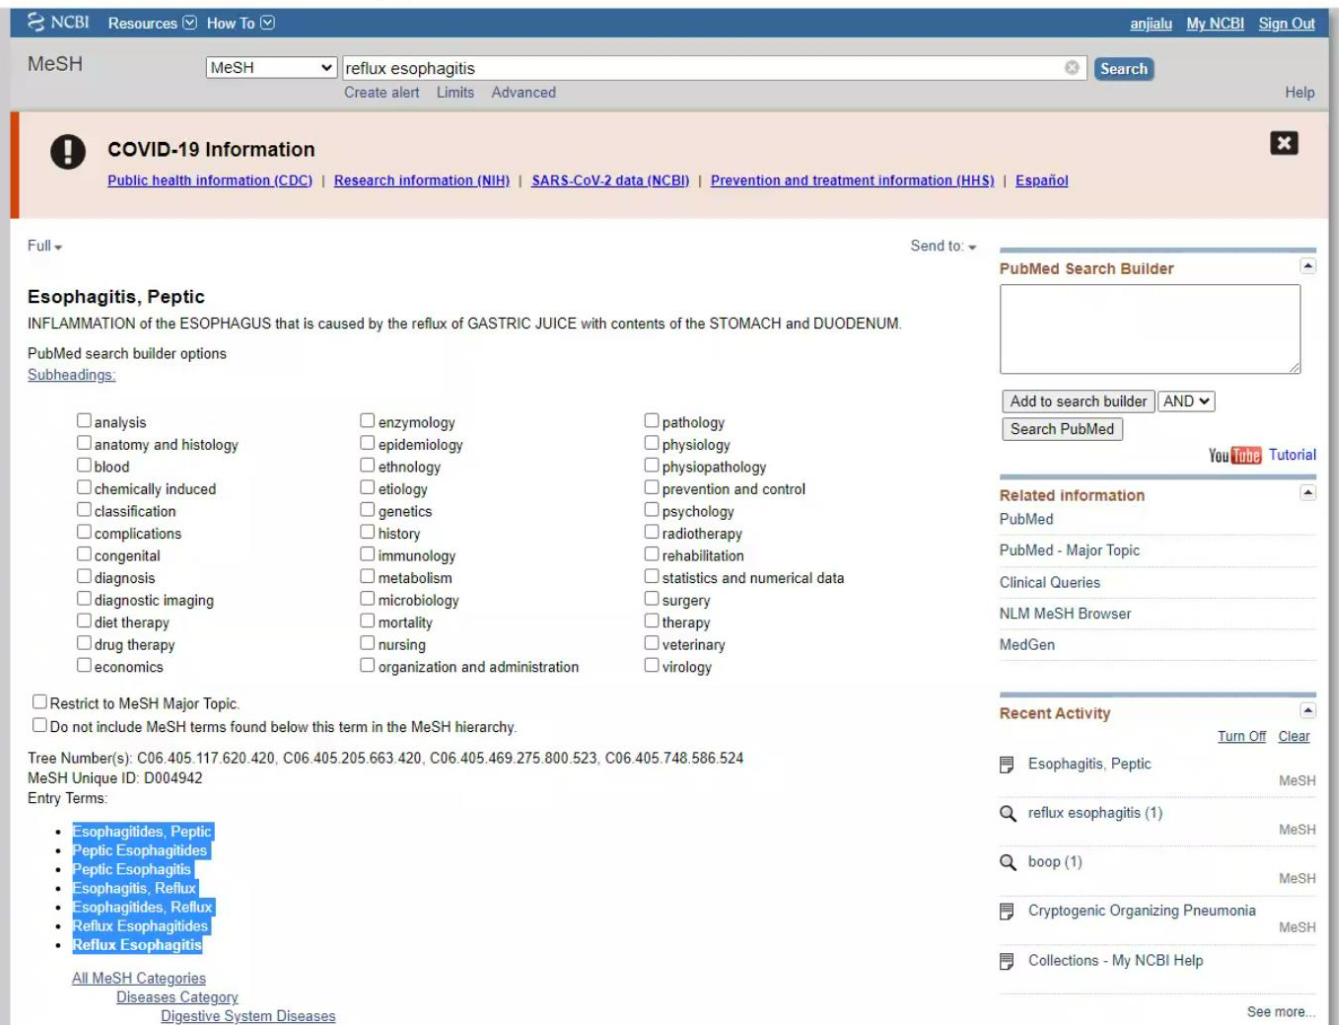Click the magnifier icon beside boop activity
The width and height of the screenshot is (1339, 1025).
[1008, 862]
